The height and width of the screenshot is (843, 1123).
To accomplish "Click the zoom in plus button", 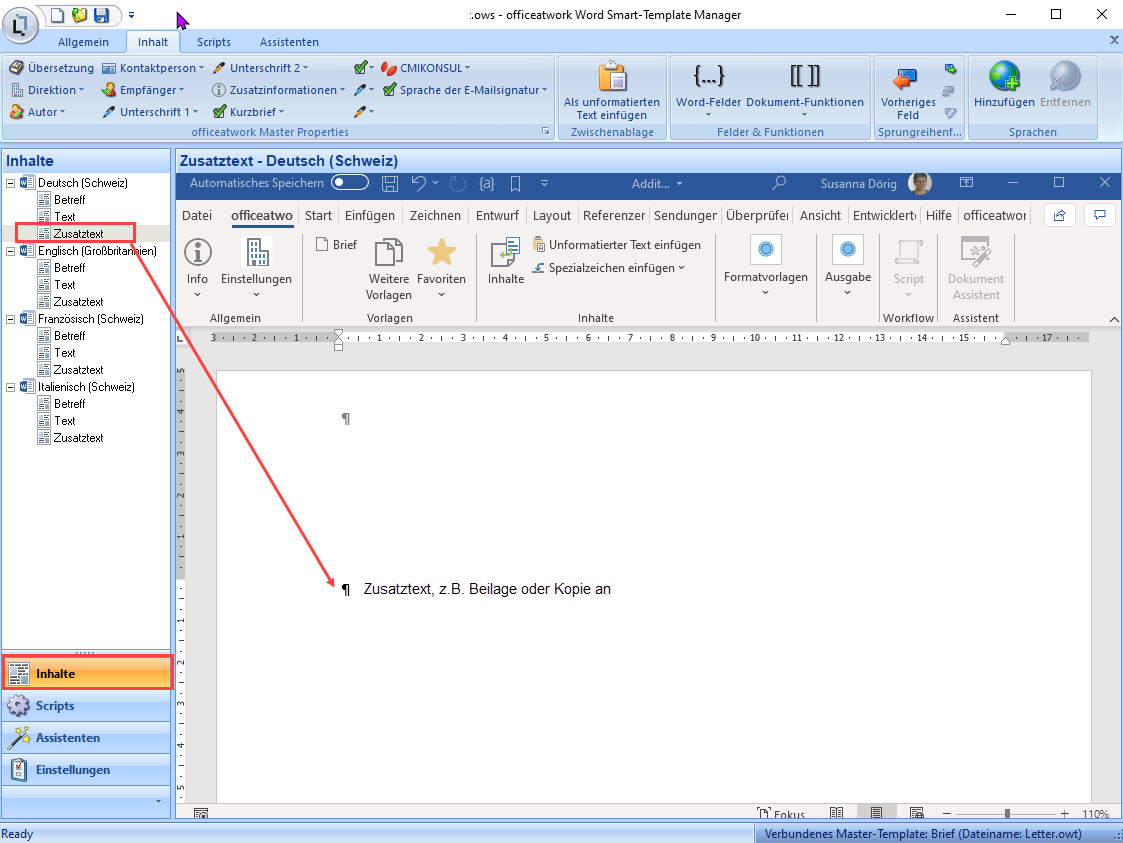I will pyautogui.click(x=1064, y=814).
